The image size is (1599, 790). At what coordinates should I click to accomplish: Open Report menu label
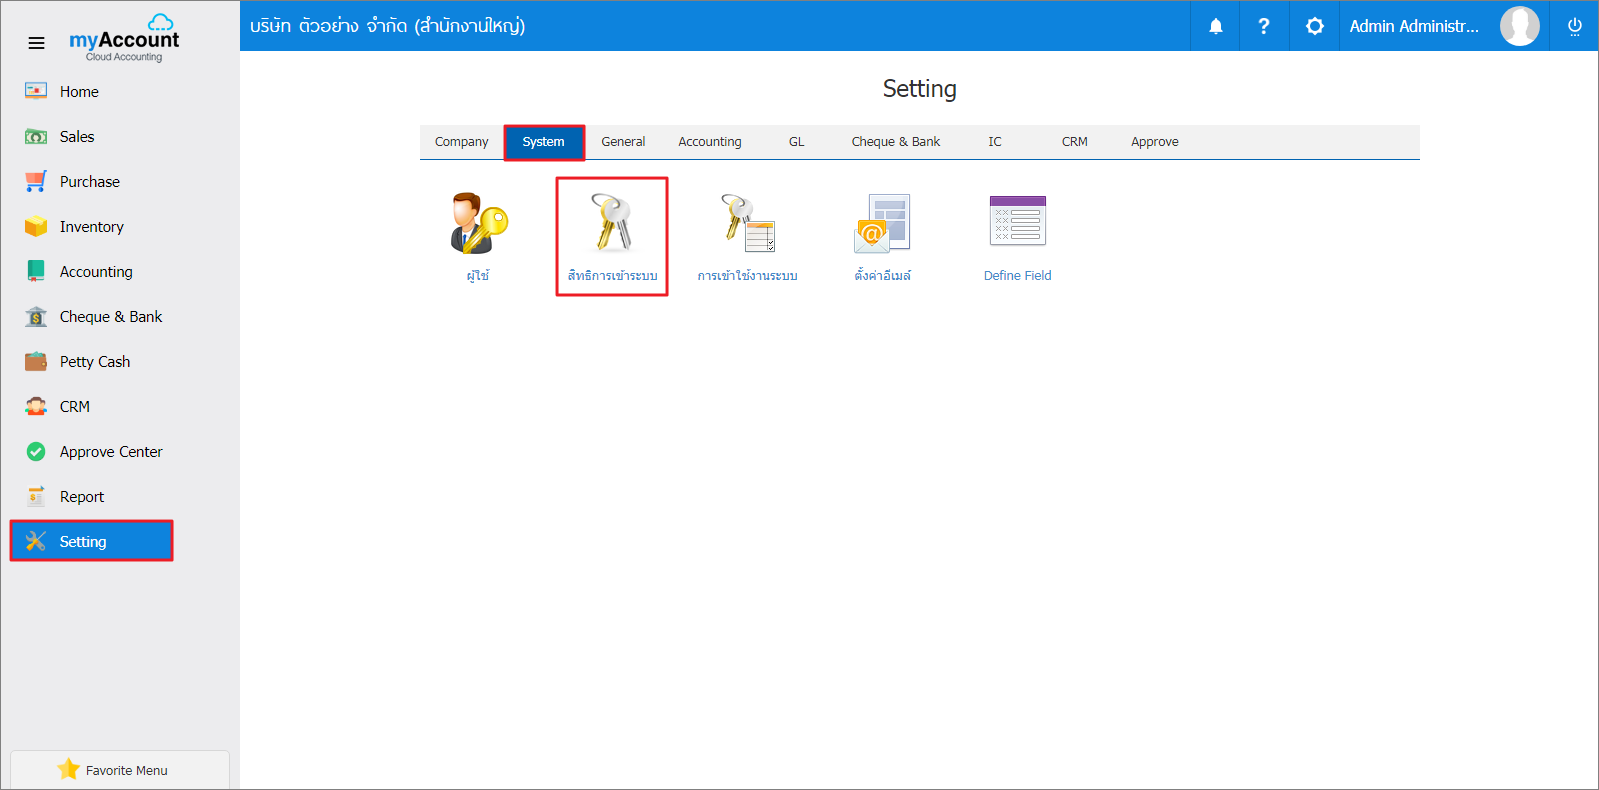82,497
